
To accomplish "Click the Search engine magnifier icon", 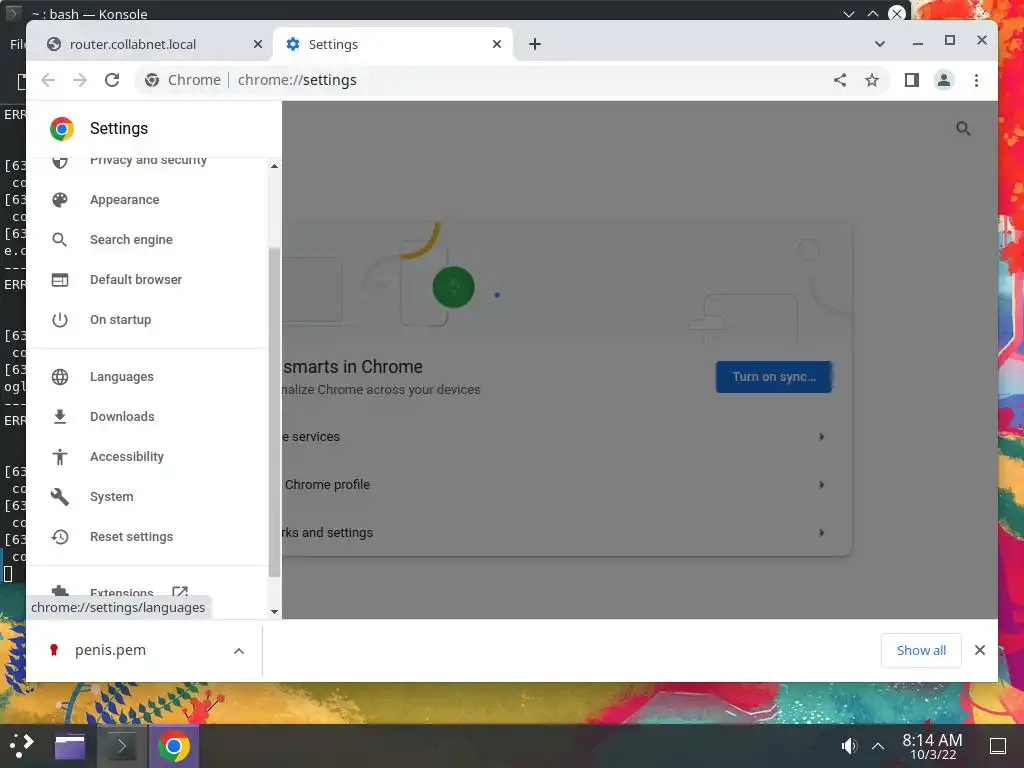I will click(60, 240).
